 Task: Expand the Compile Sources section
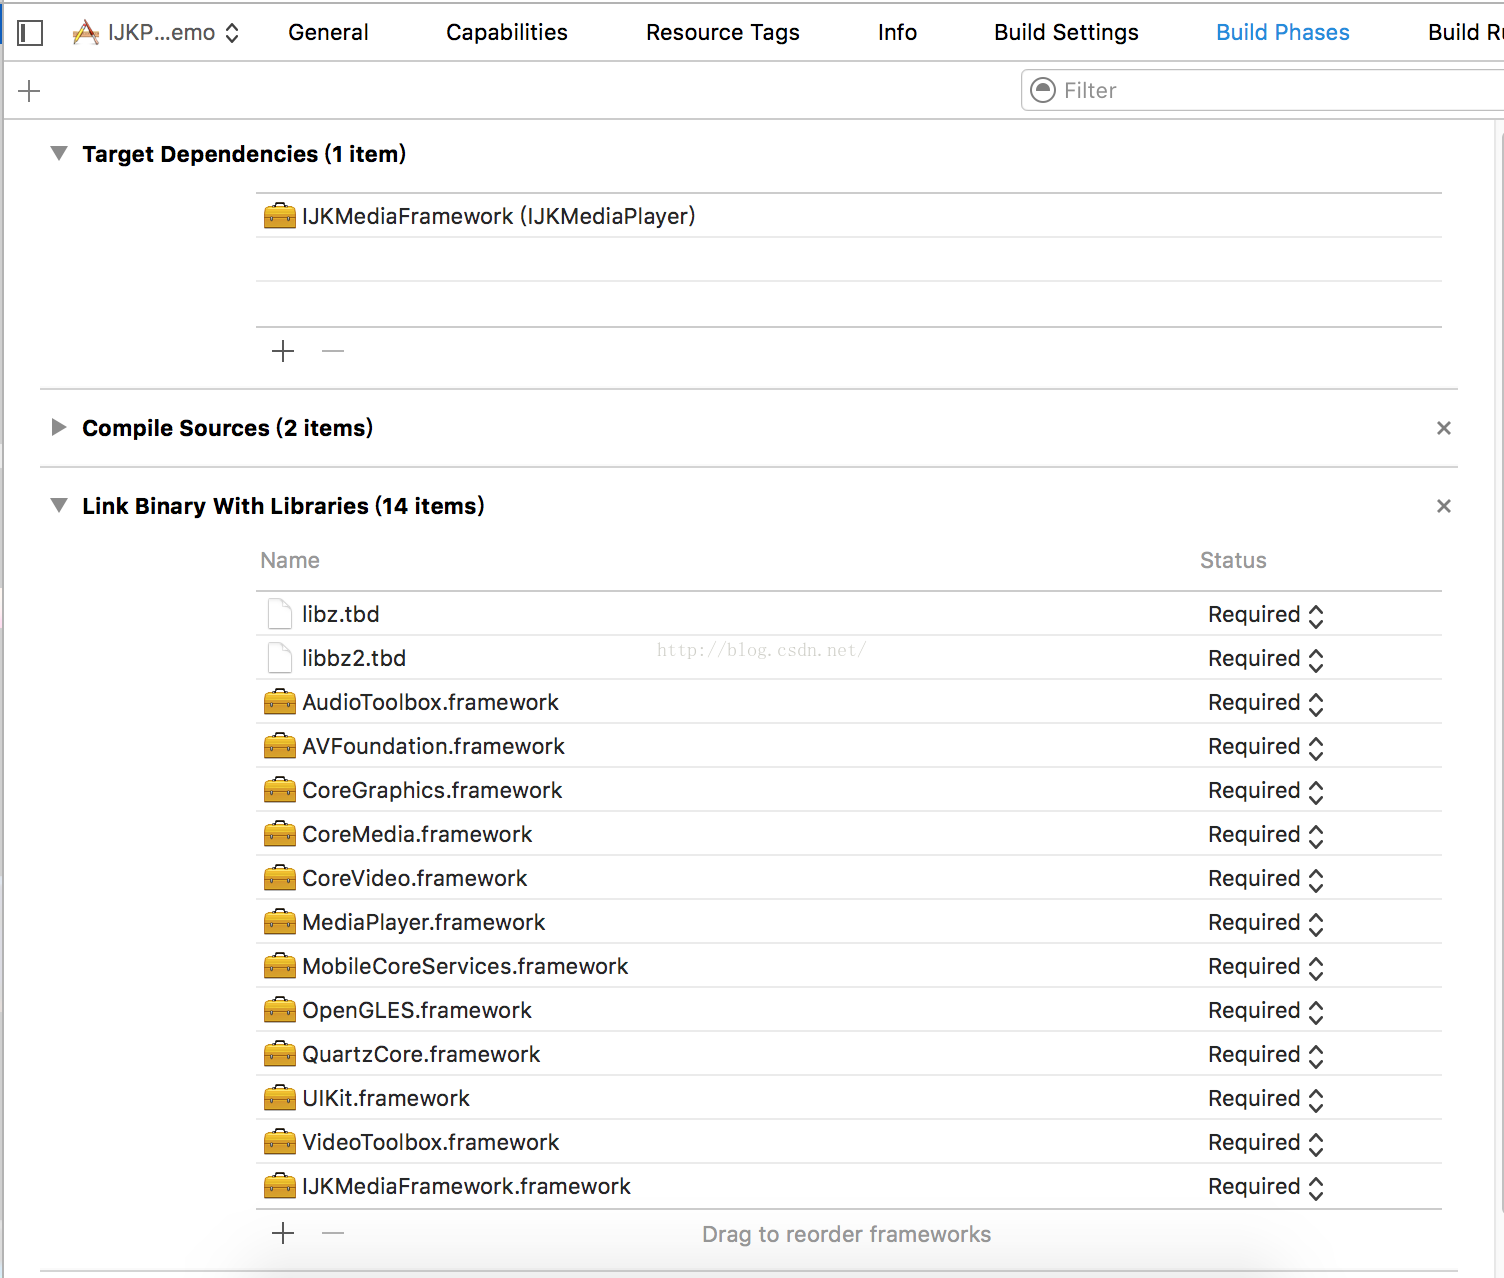click(x=59, y=428)
